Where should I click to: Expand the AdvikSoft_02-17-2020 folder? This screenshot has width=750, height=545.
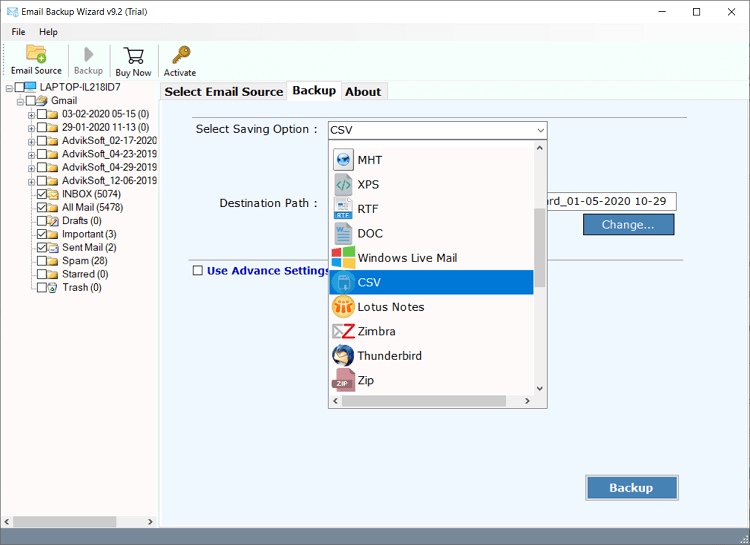31,142
